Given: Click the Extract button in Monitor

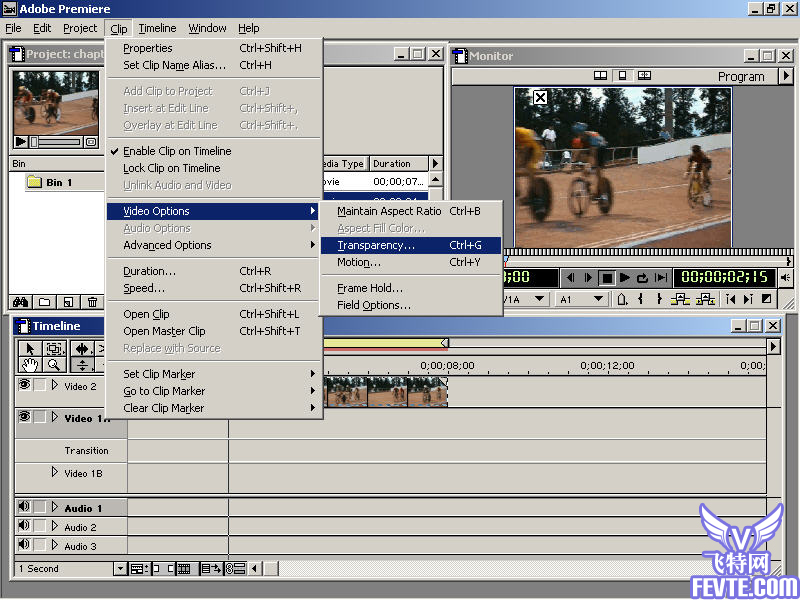Looking at the screenshot, I should [705, 299].
